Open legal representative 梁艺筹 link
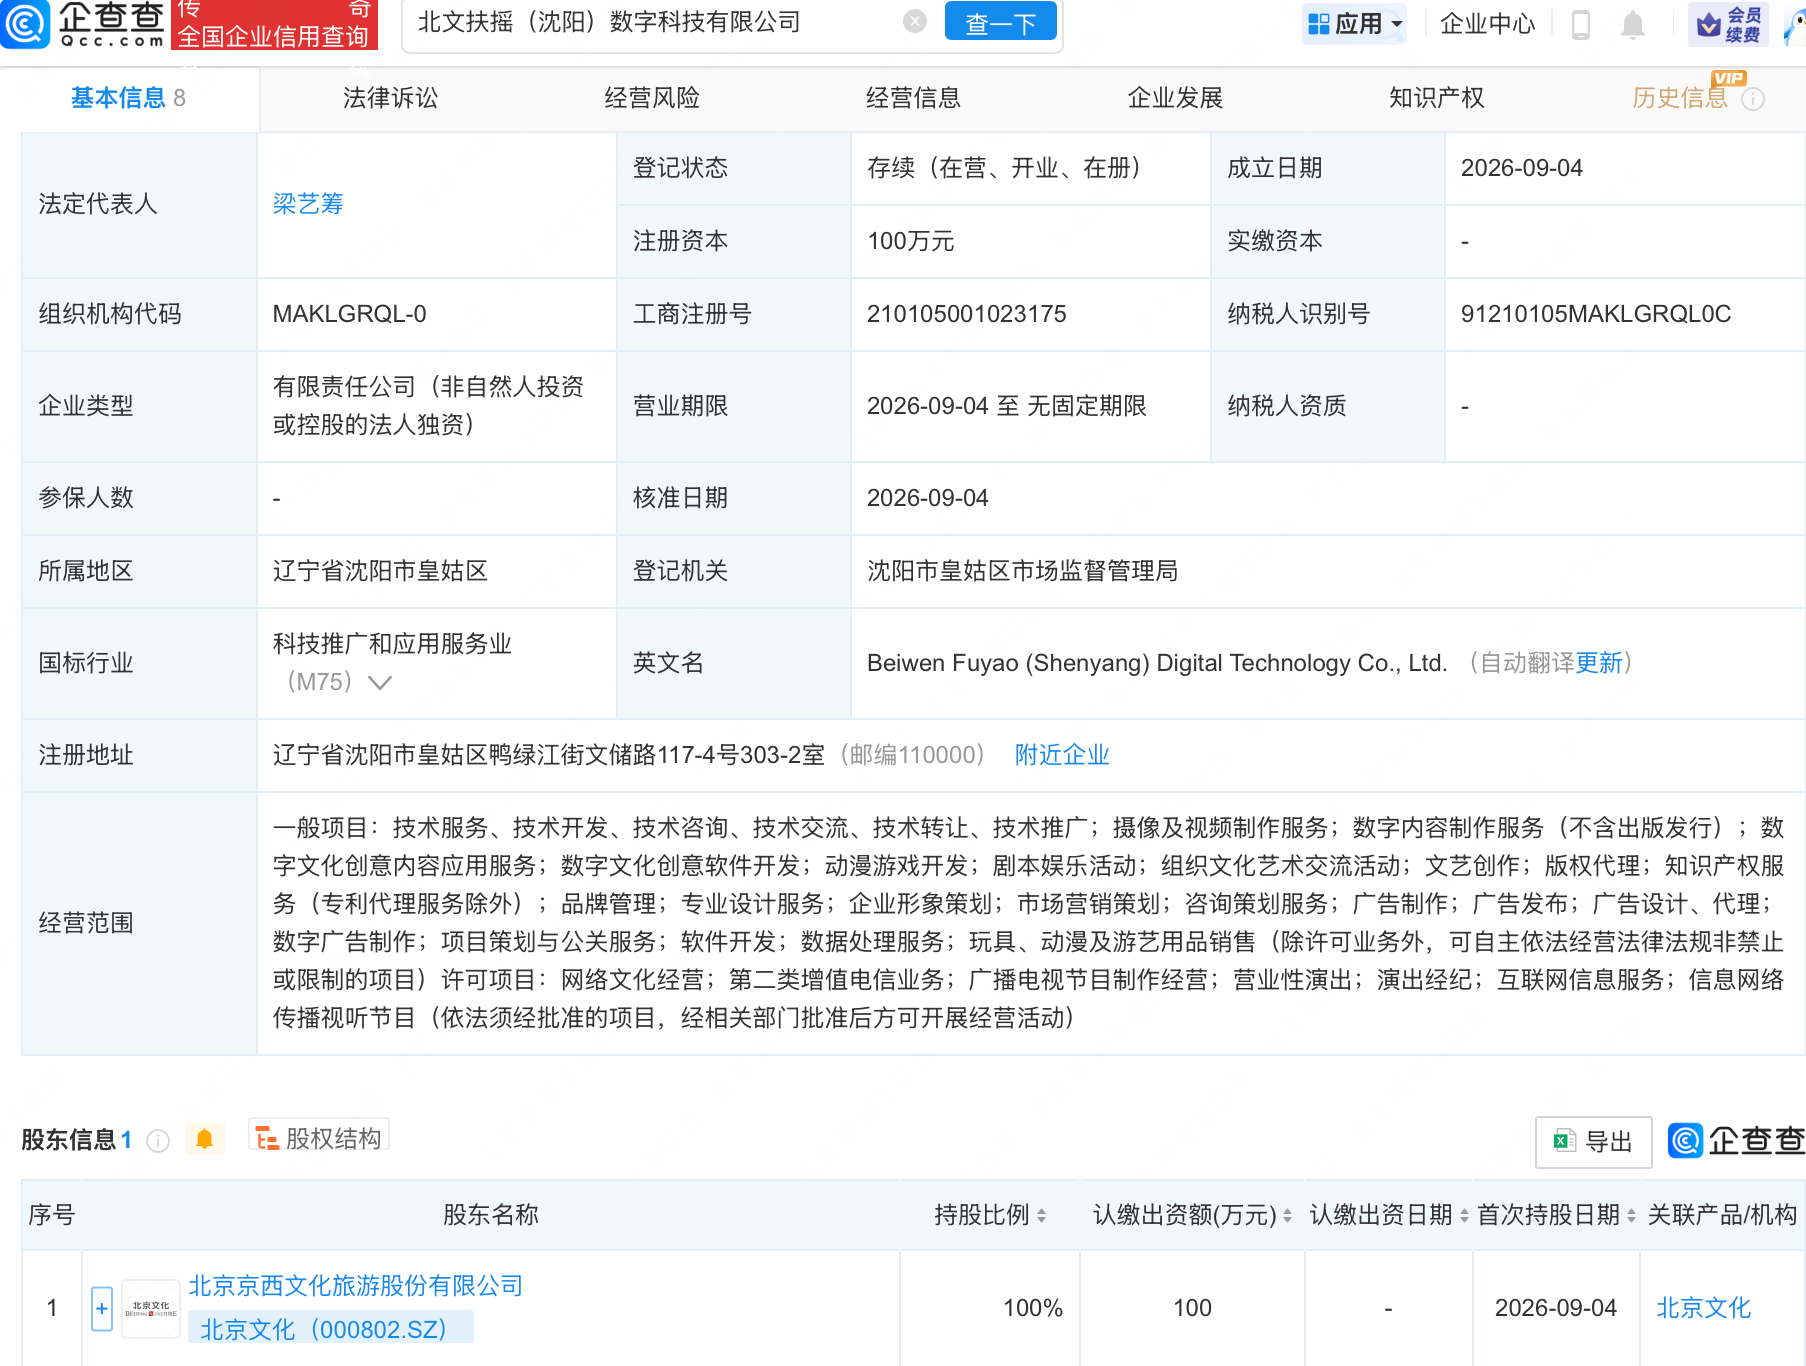 pos(308,204)
